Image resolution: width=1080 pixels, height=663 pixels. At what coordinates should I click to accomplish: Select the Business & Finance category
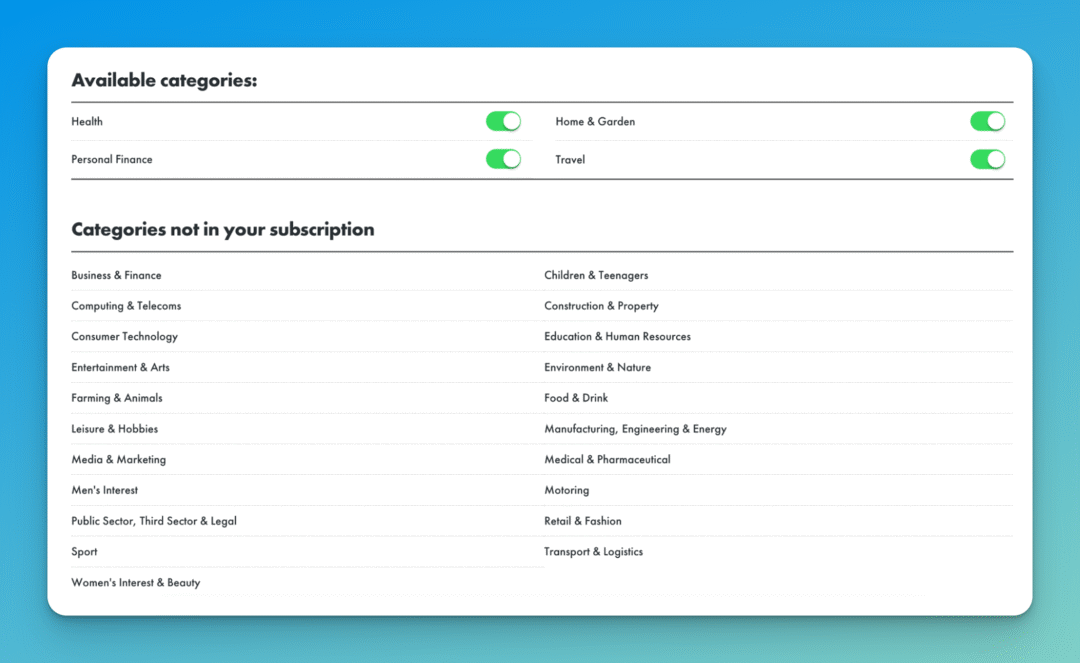(x=116, y=275)
